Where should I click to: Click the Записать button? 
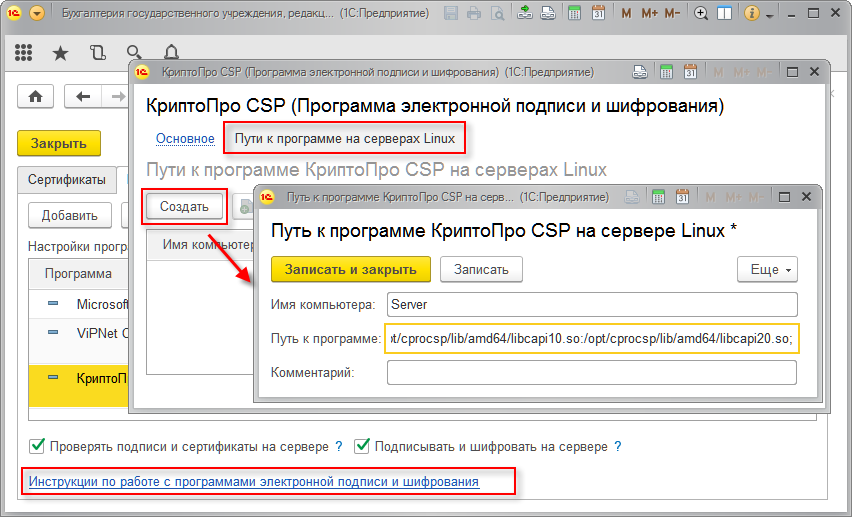(481, 270)
